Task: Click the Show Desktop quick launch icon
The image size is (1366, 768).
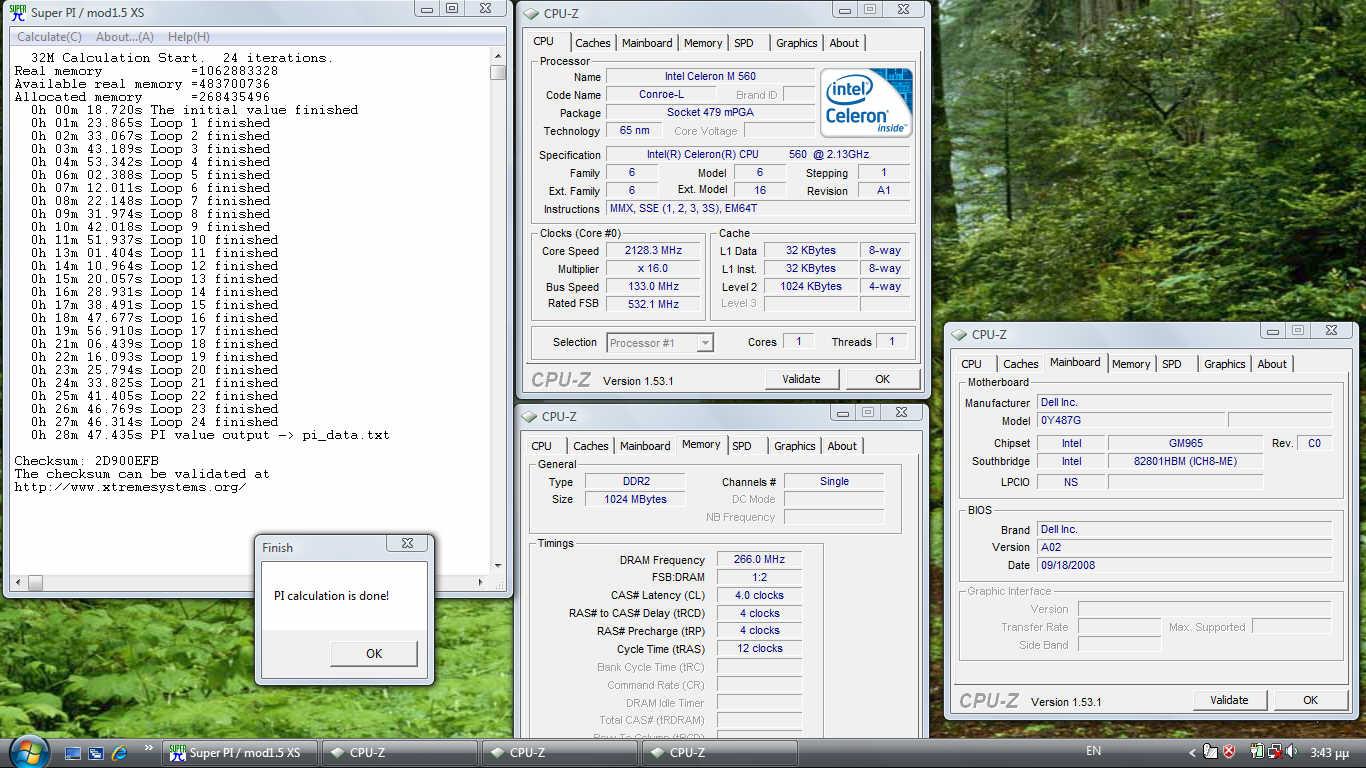Action: tap(73, 753)
